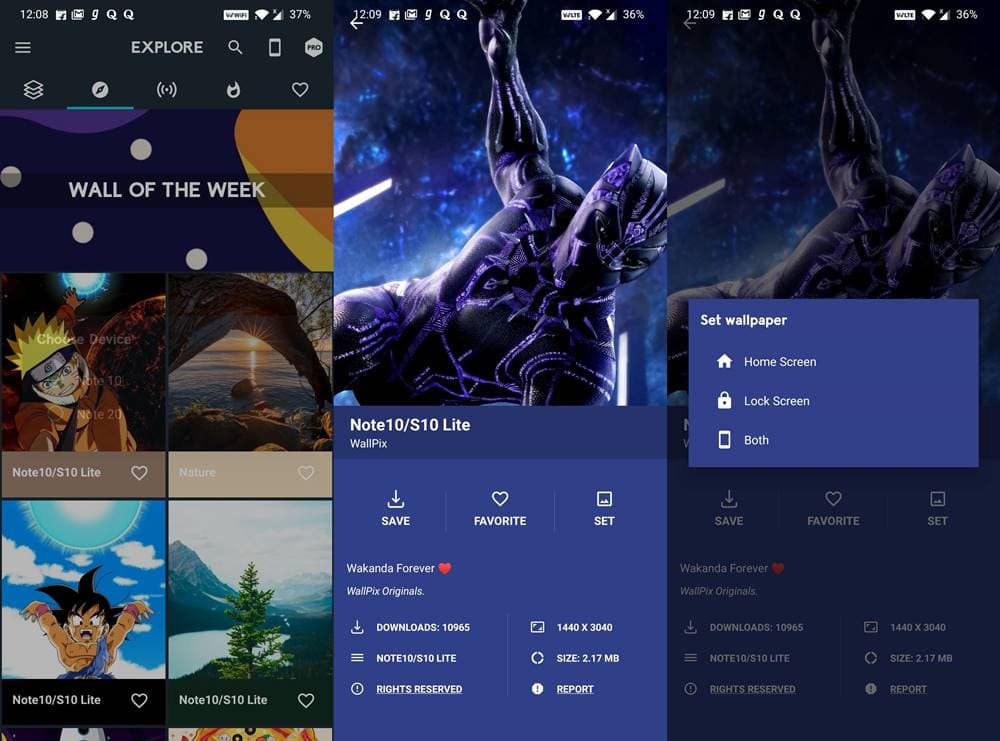This screenshot has height=741, width=1000.
Task: Tap the 12:08 status bar clock
Action: (34, 14)
